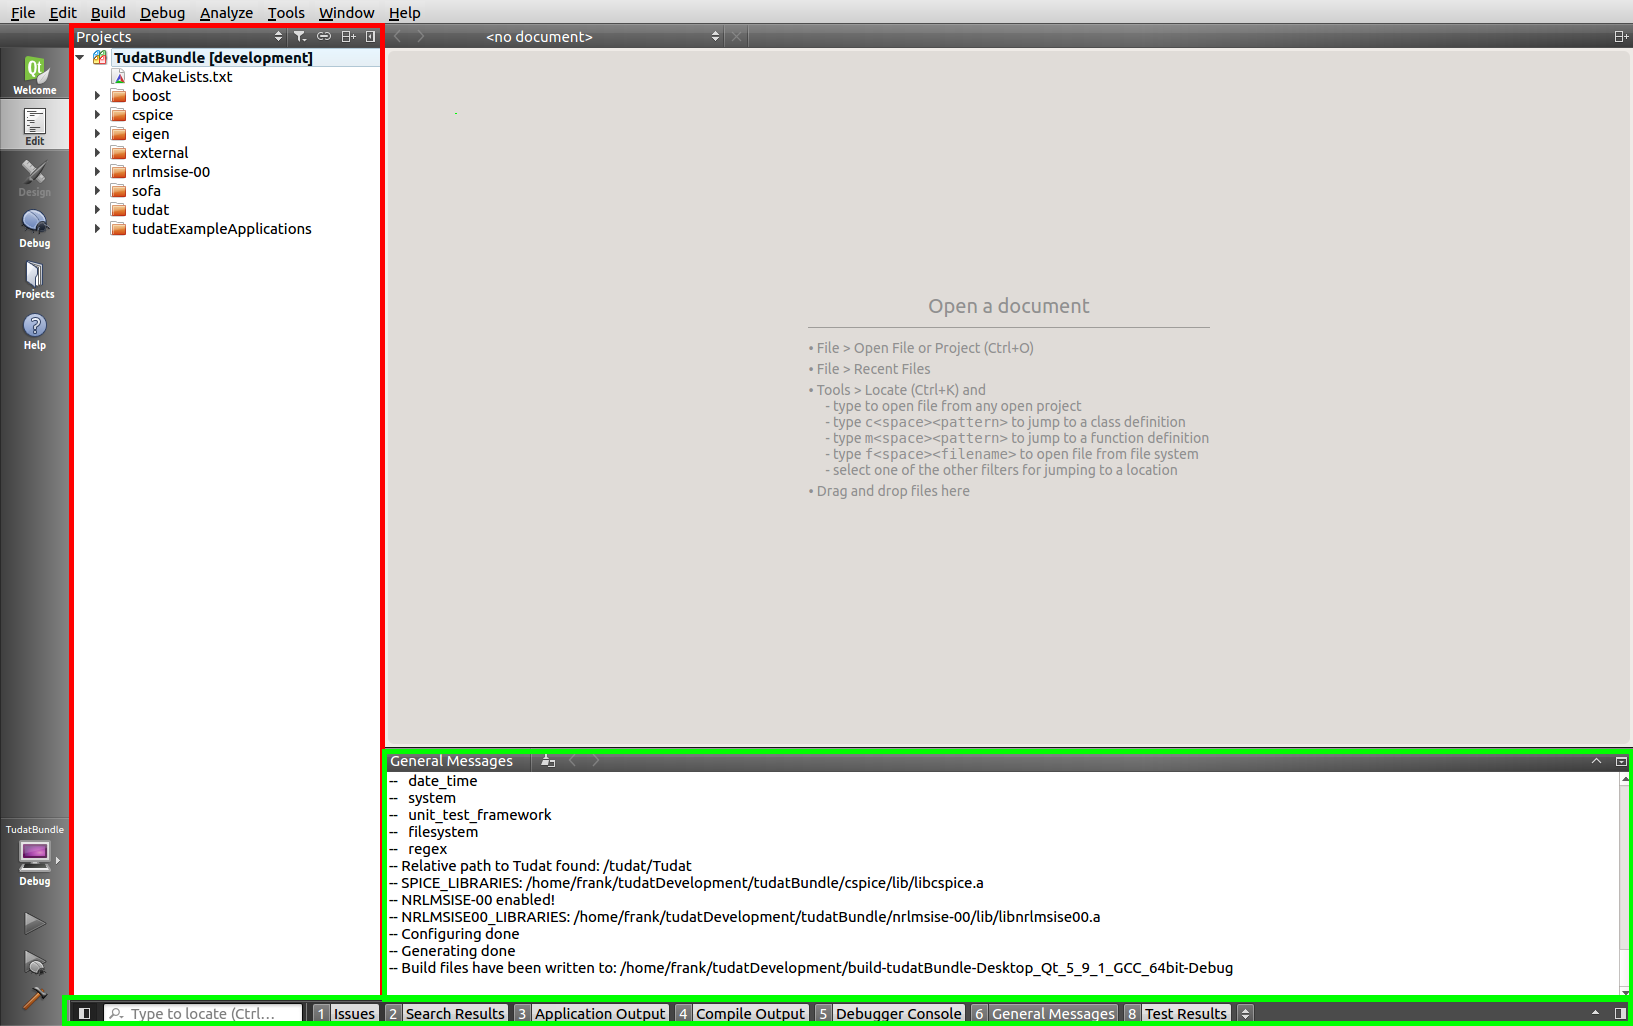This screenshot has width=1633, height=1026.
Task: Open Projects mode in left sidebar
Action: coord(34,280)
